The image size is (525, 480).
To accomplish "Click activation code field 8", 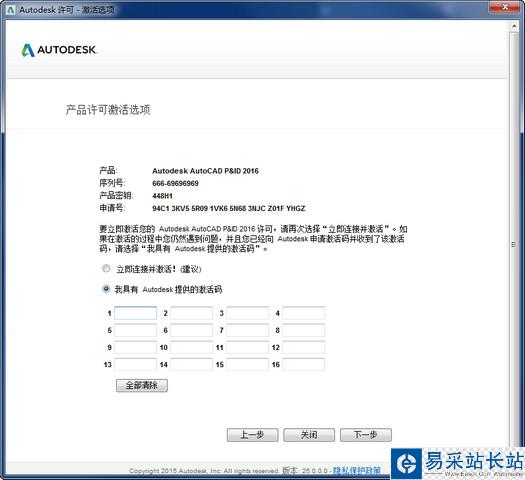I will (x=303, y=330).
